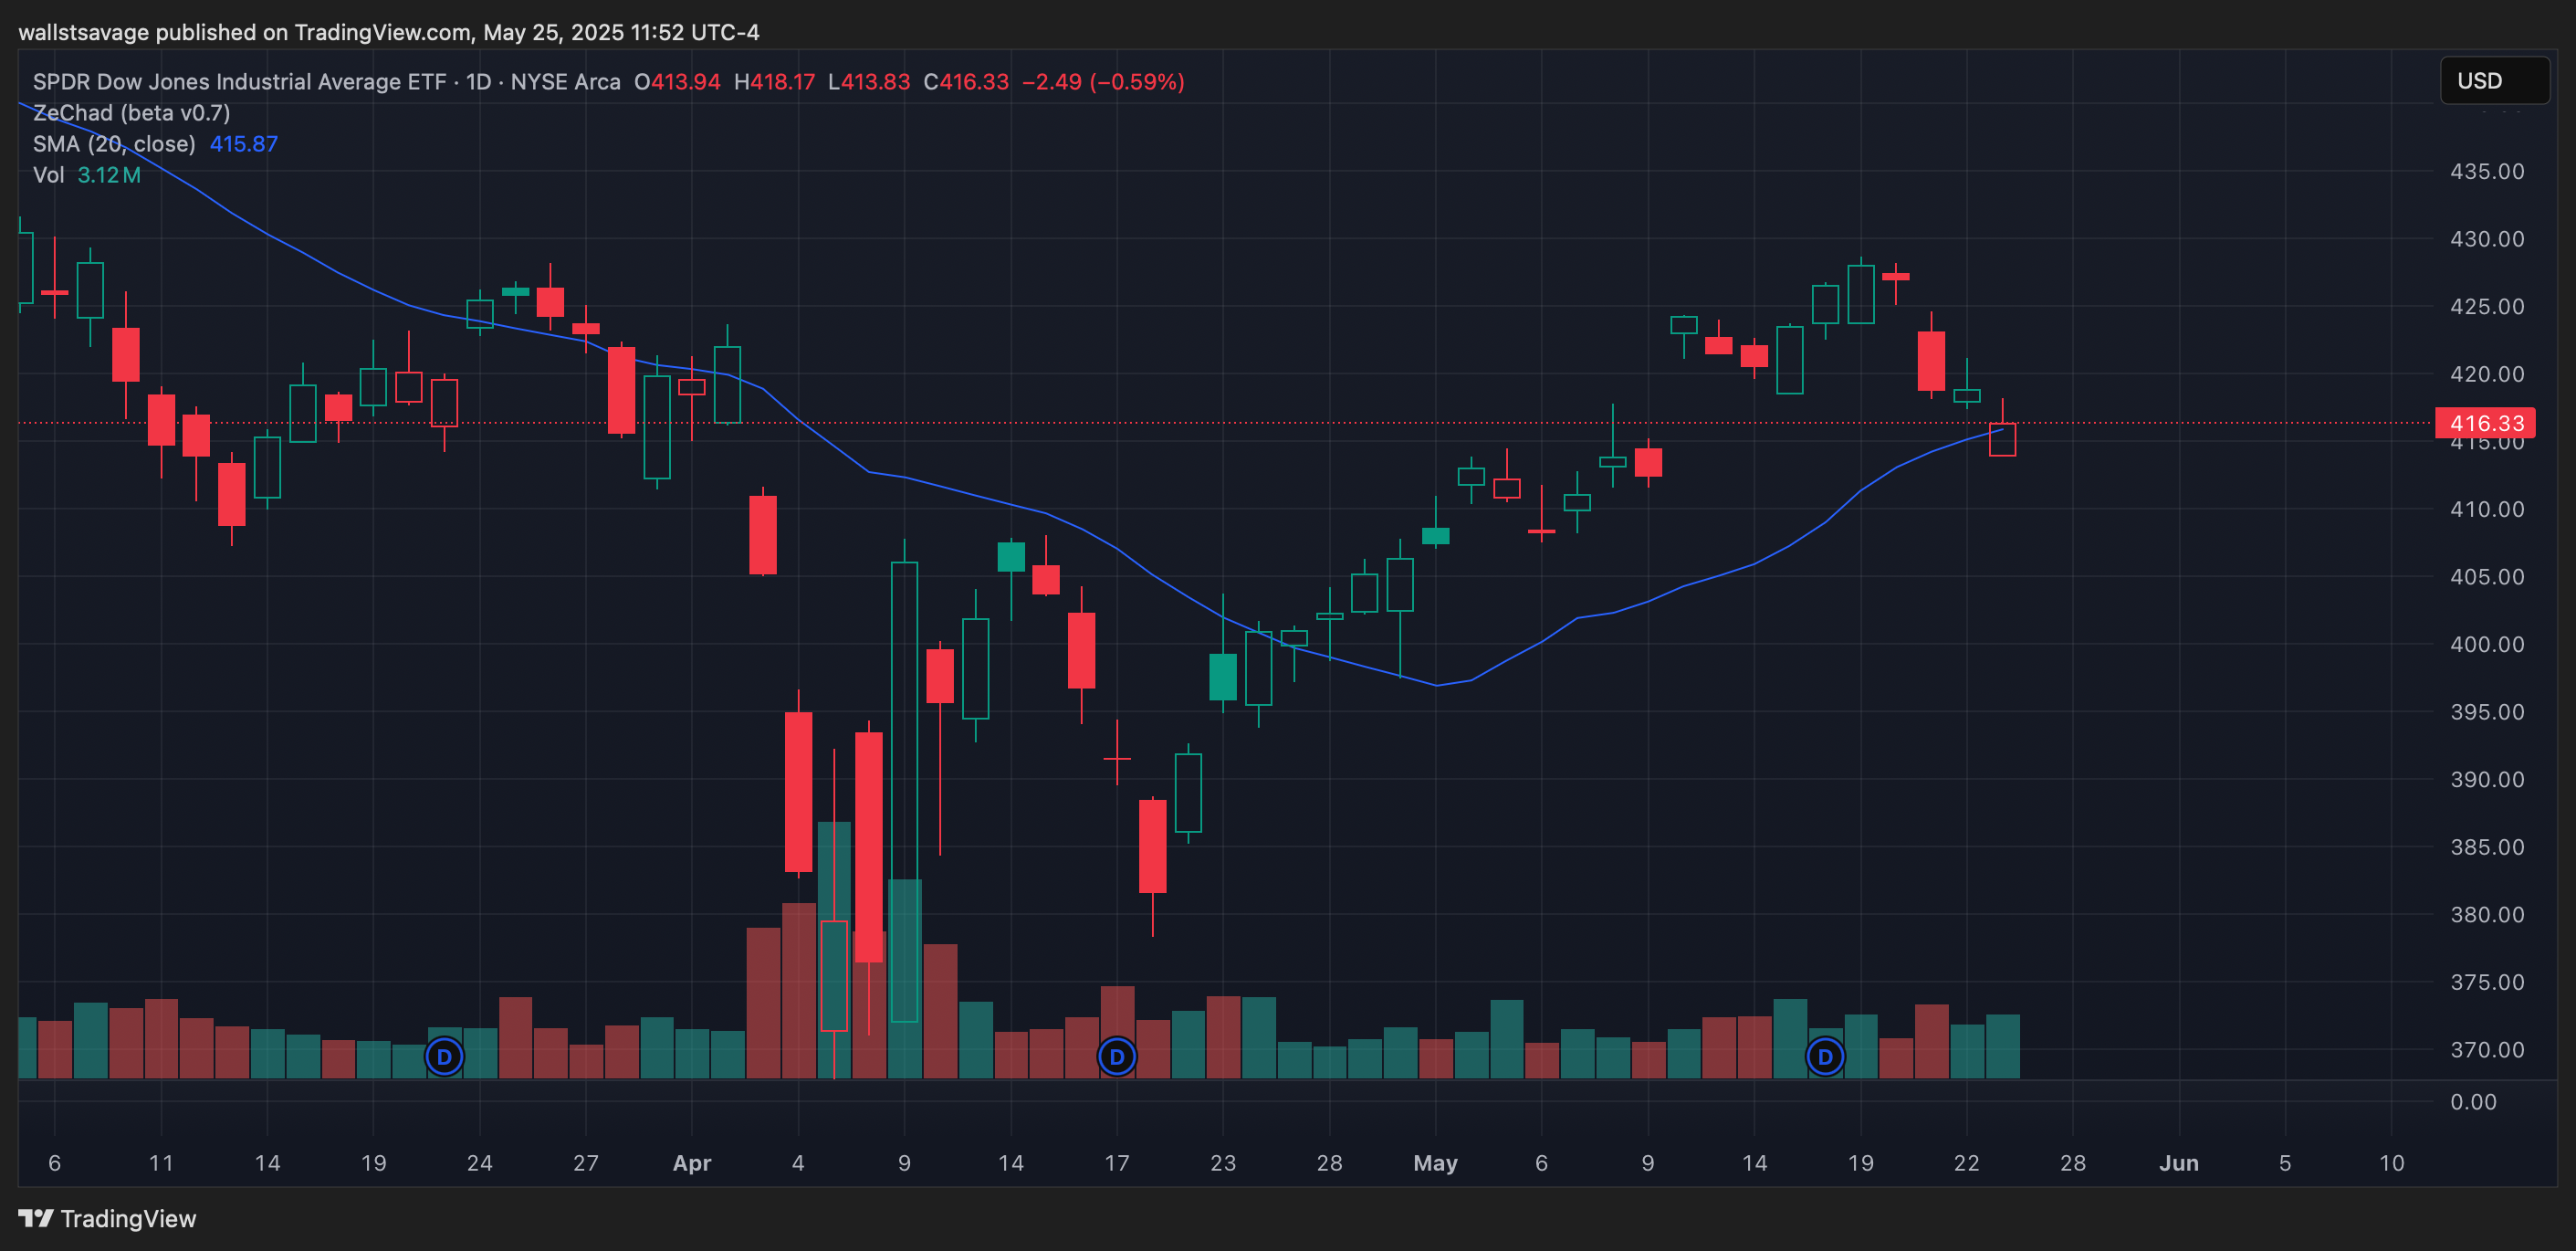Click the 420.00 price axis label

pyautogui.click(x=2487, y=374)
